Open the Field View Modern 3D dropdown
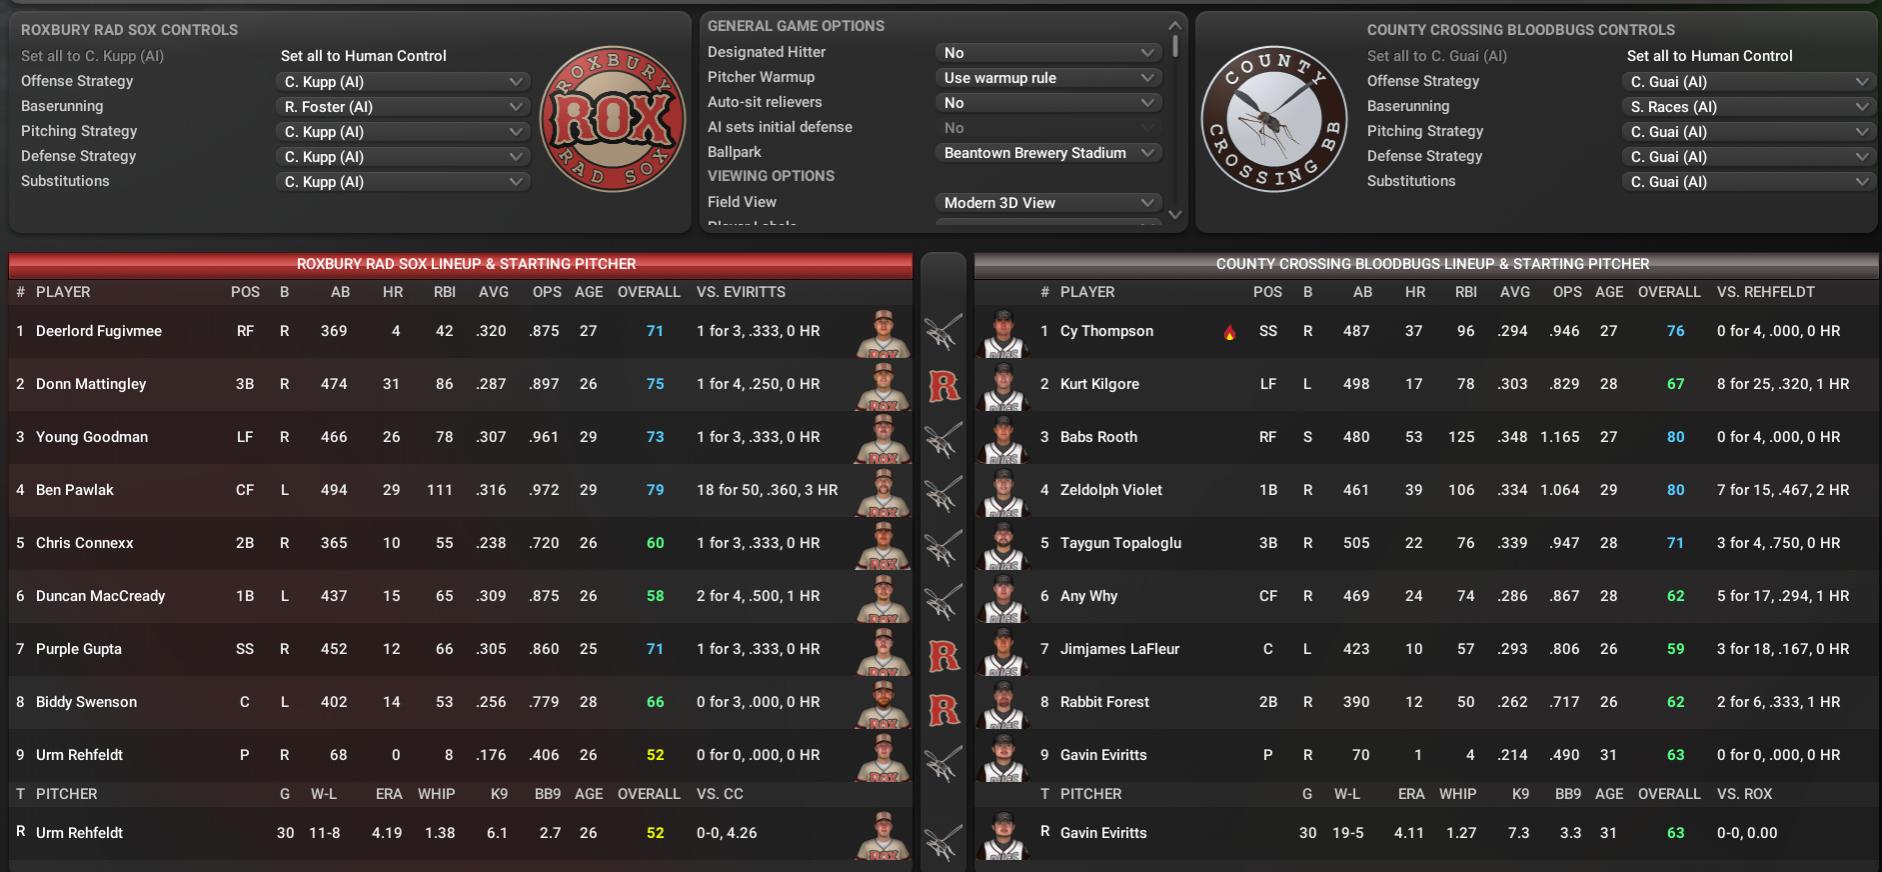The height and width of the screenshot is (872, 1882). click(x=1049, y=203)
